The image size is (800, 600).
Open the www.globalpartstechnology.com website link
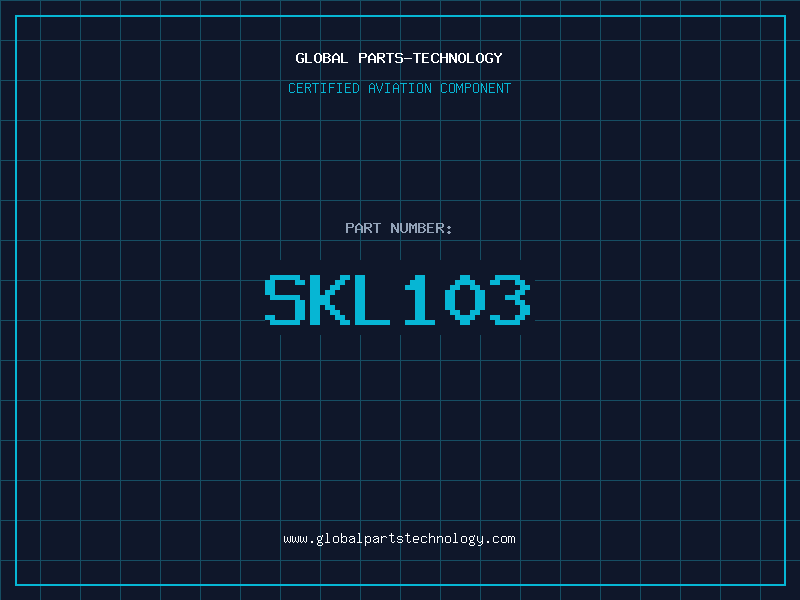point(399,539)
